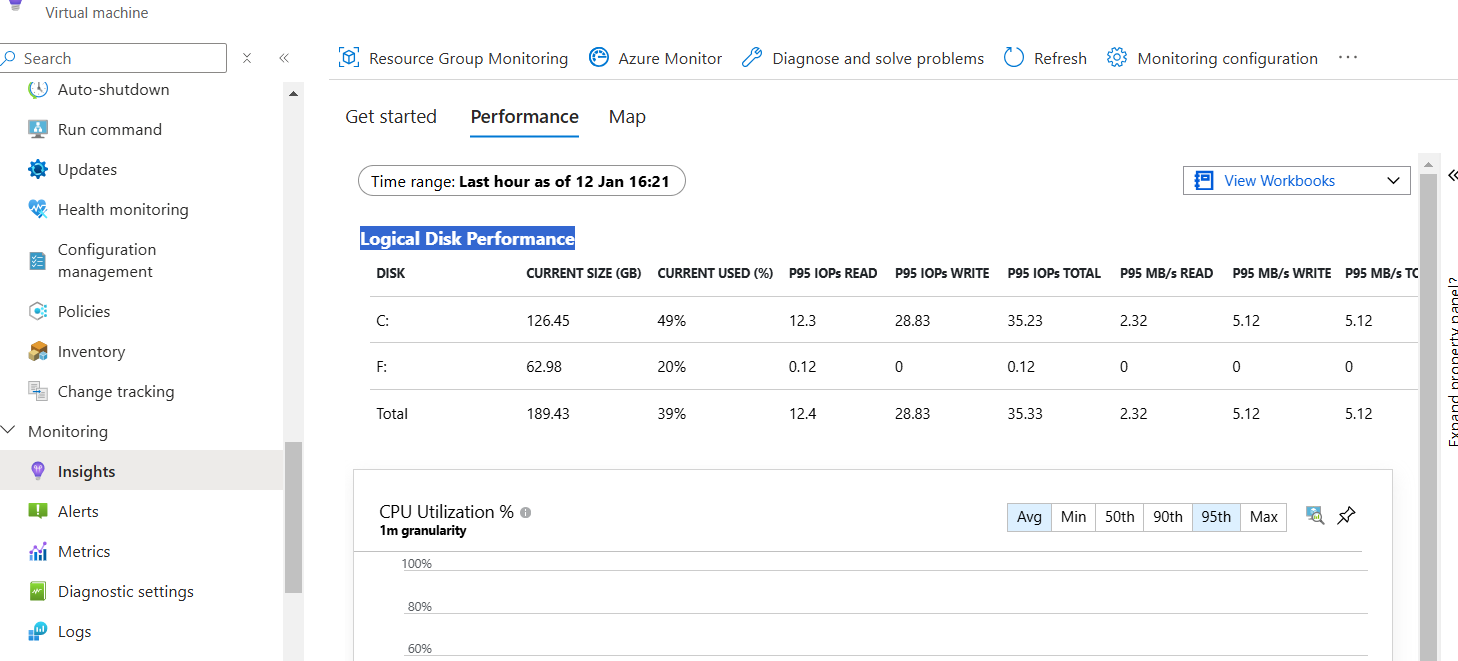The height and width of the screenshot is (661, 1458).
Task: Click Total size value 189.43
Action: click(548, 413)
